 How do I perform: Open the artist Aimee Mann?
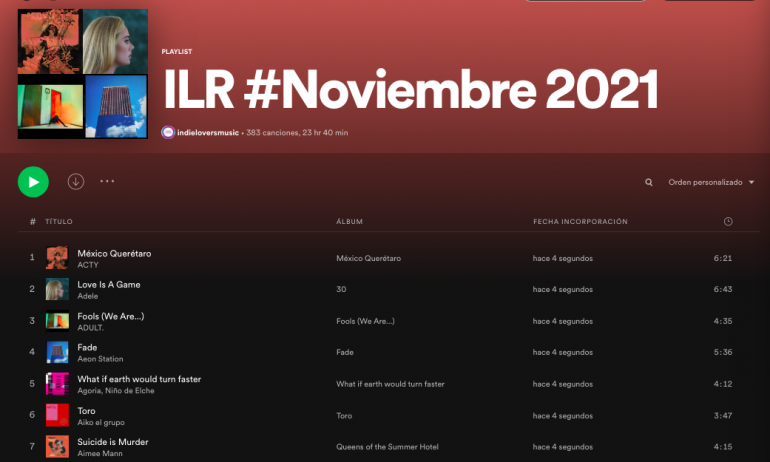click(100, 454)
